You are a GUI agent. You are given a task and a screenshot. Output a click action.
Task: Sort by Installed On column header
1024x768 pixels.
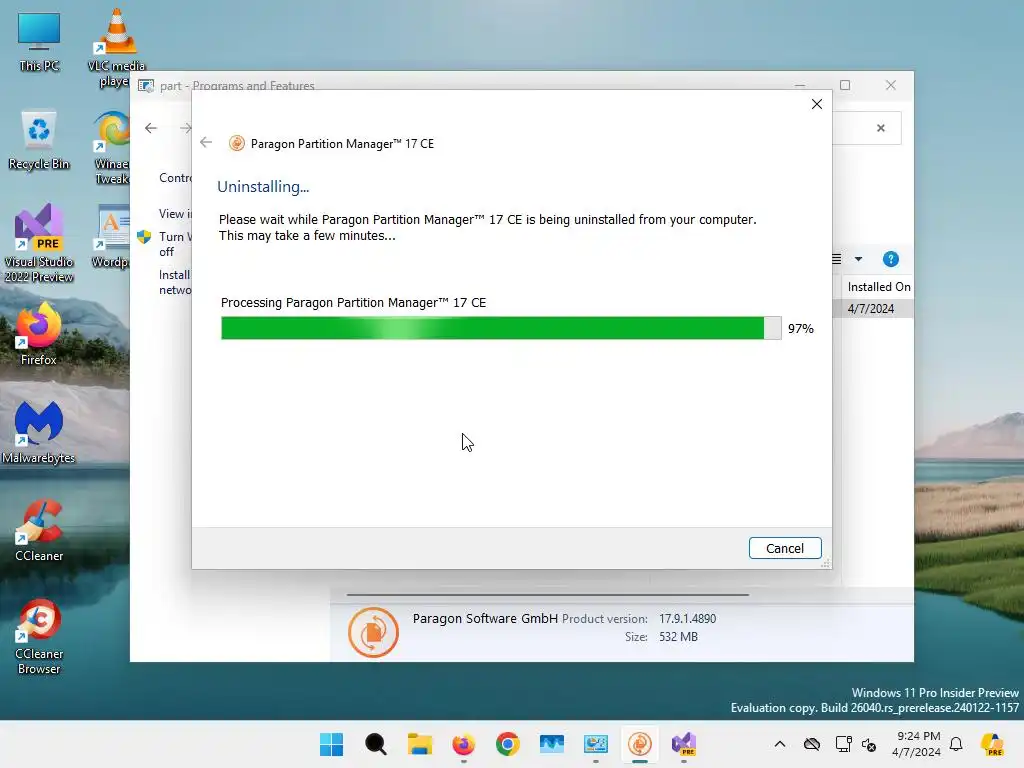click(x=878, y=287)
